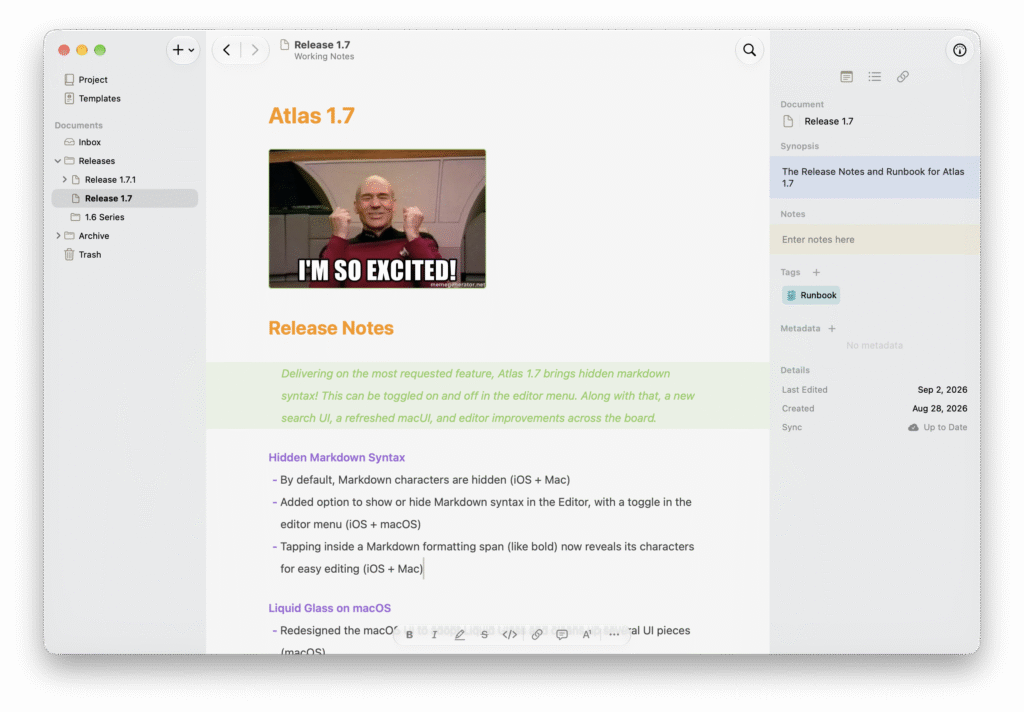1024x712 pixels.
Task: Click the Release Notes heading
Action: (331, 328)
